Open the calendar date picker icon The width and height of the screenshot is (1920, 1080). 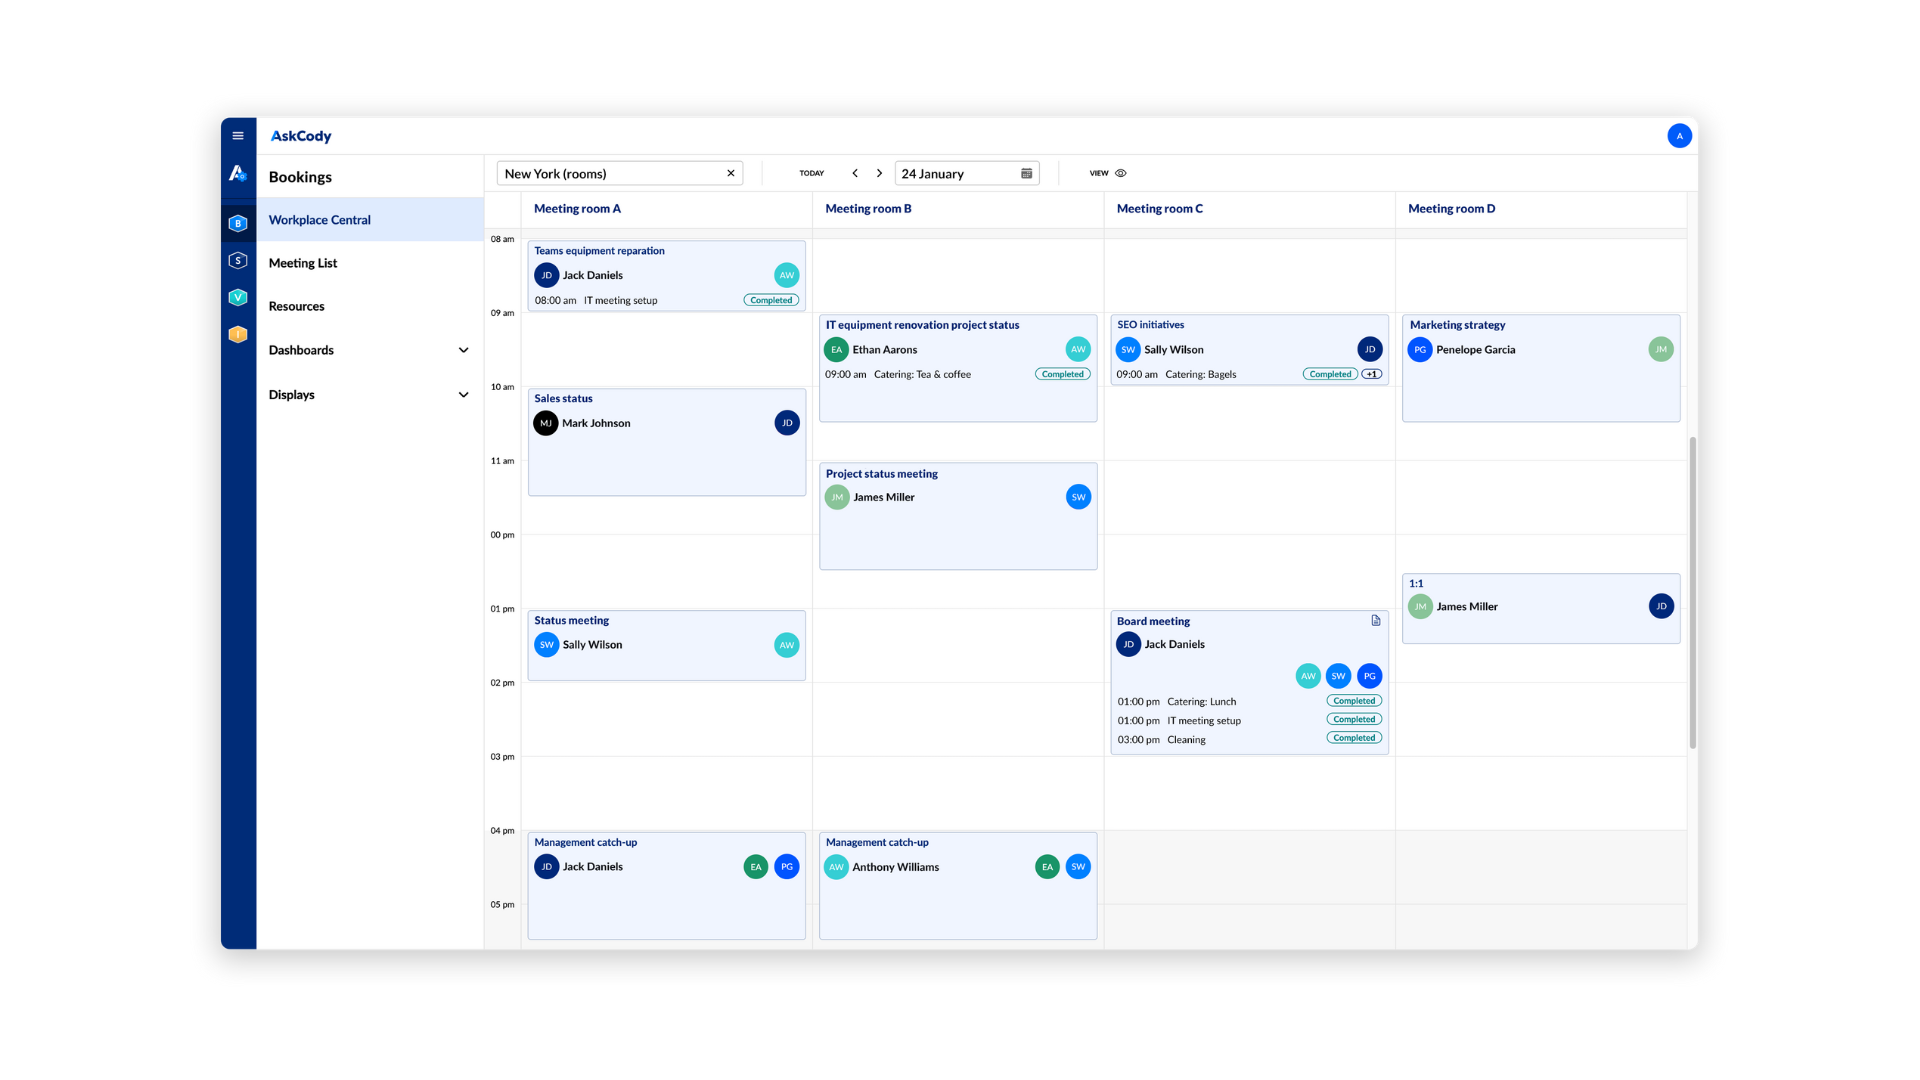1026,172
